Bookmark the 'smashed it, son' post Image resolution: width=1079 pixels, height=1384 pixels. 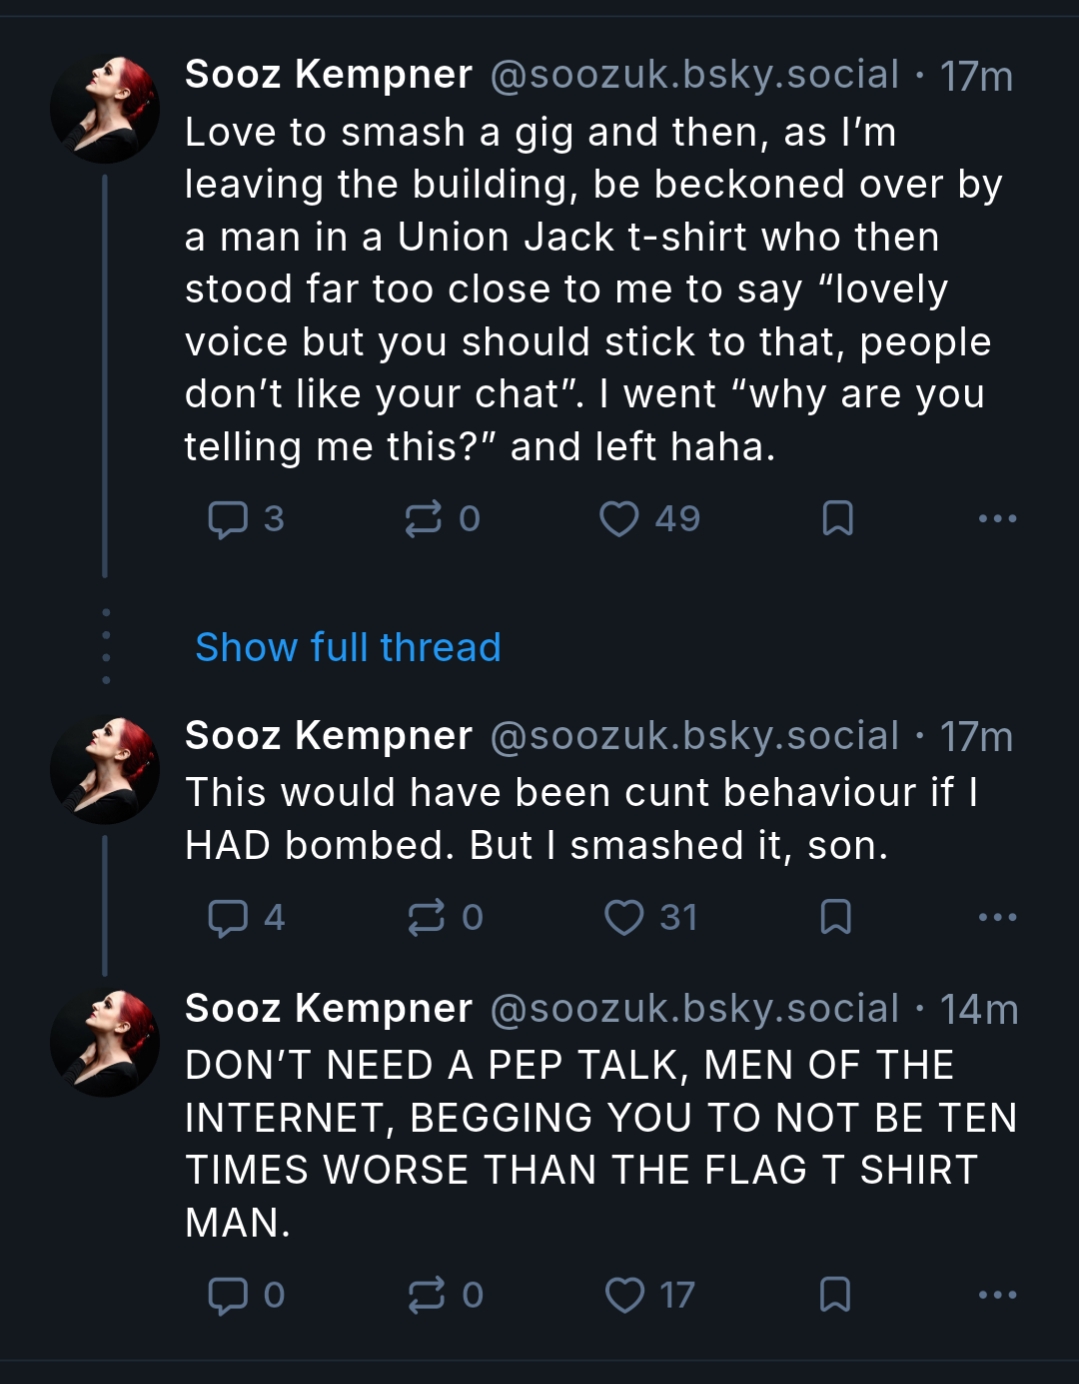click(836, 917)
